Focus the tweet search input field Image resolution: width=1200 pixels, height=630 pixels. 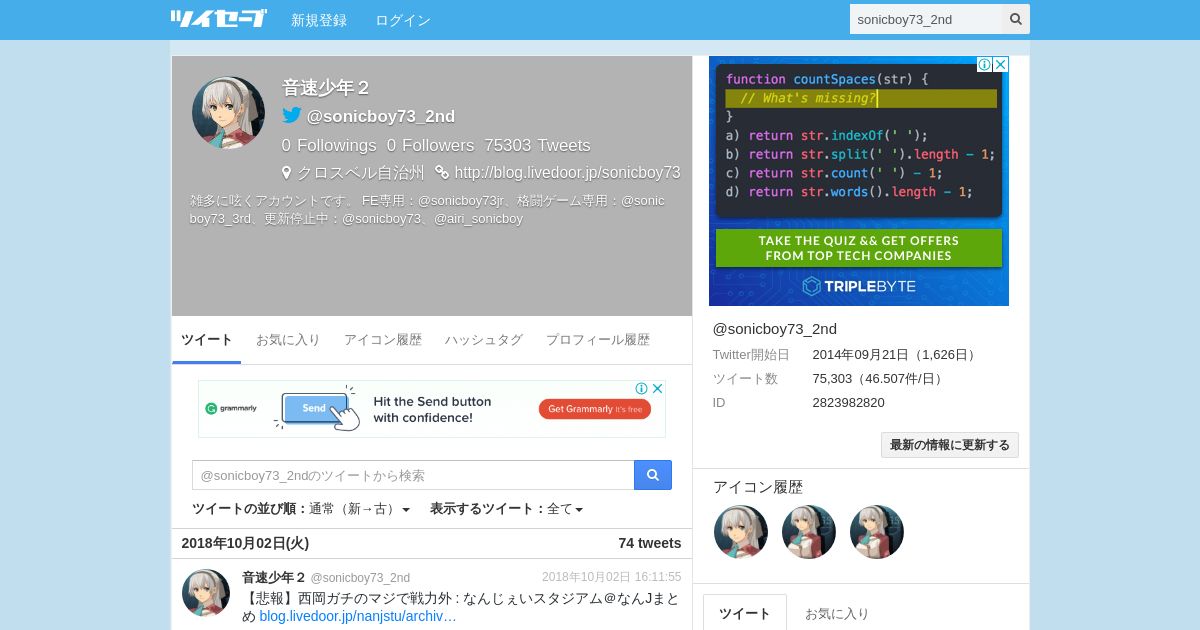click(413, 475)
